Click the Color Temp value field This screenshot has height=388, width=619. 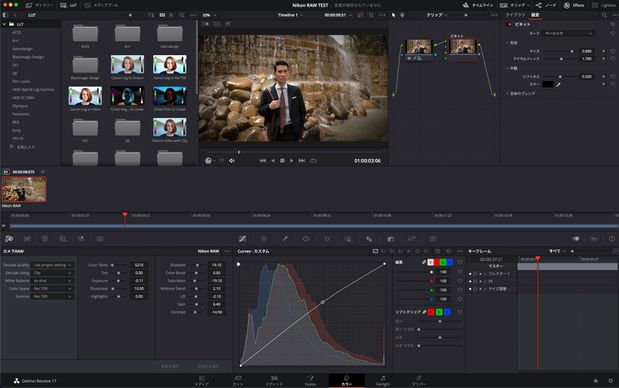[139, 265]
